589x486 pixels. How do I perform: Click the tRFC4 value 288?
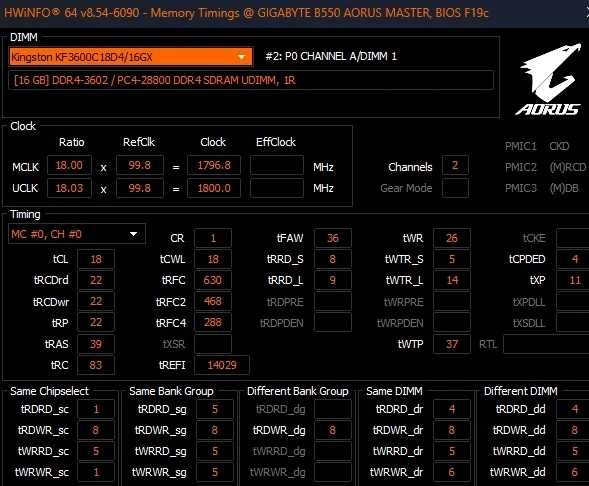point(213,322)
